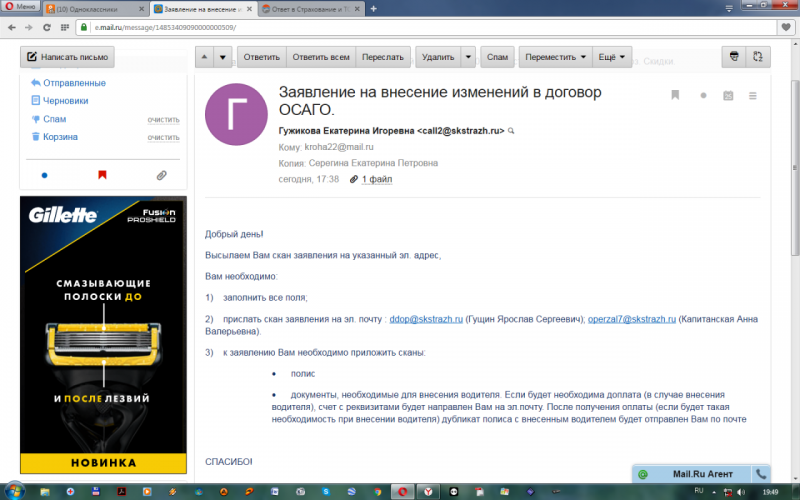Click the sender avatar with letter Г
The width and height of the screenshot is (800, 500).
(236, 114)
